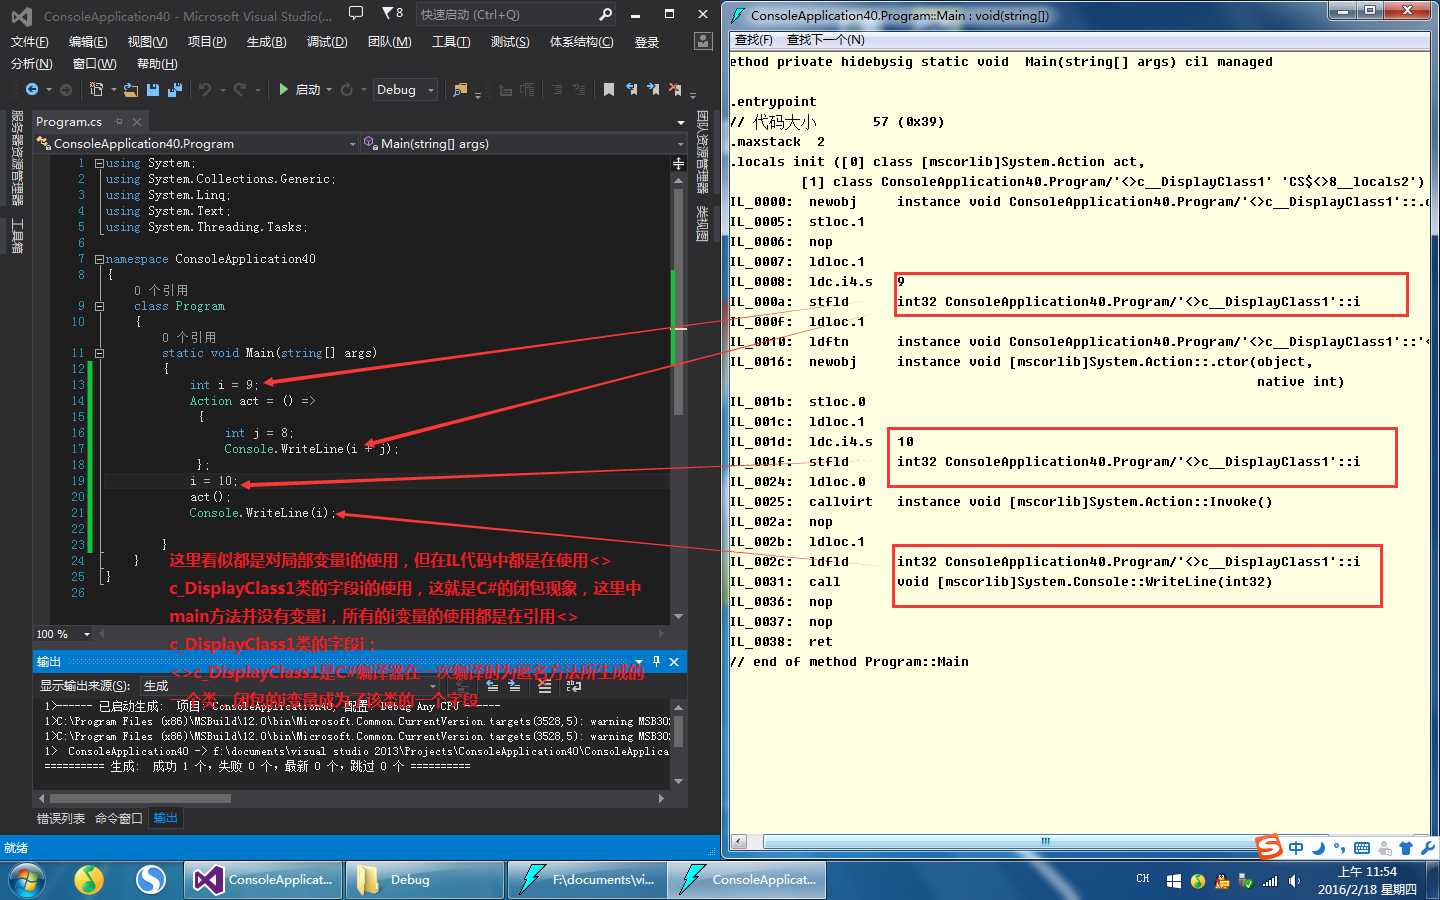Click the output panel horizontal scrollbar
1440x900 pixels.
click(x=140, y=798)
